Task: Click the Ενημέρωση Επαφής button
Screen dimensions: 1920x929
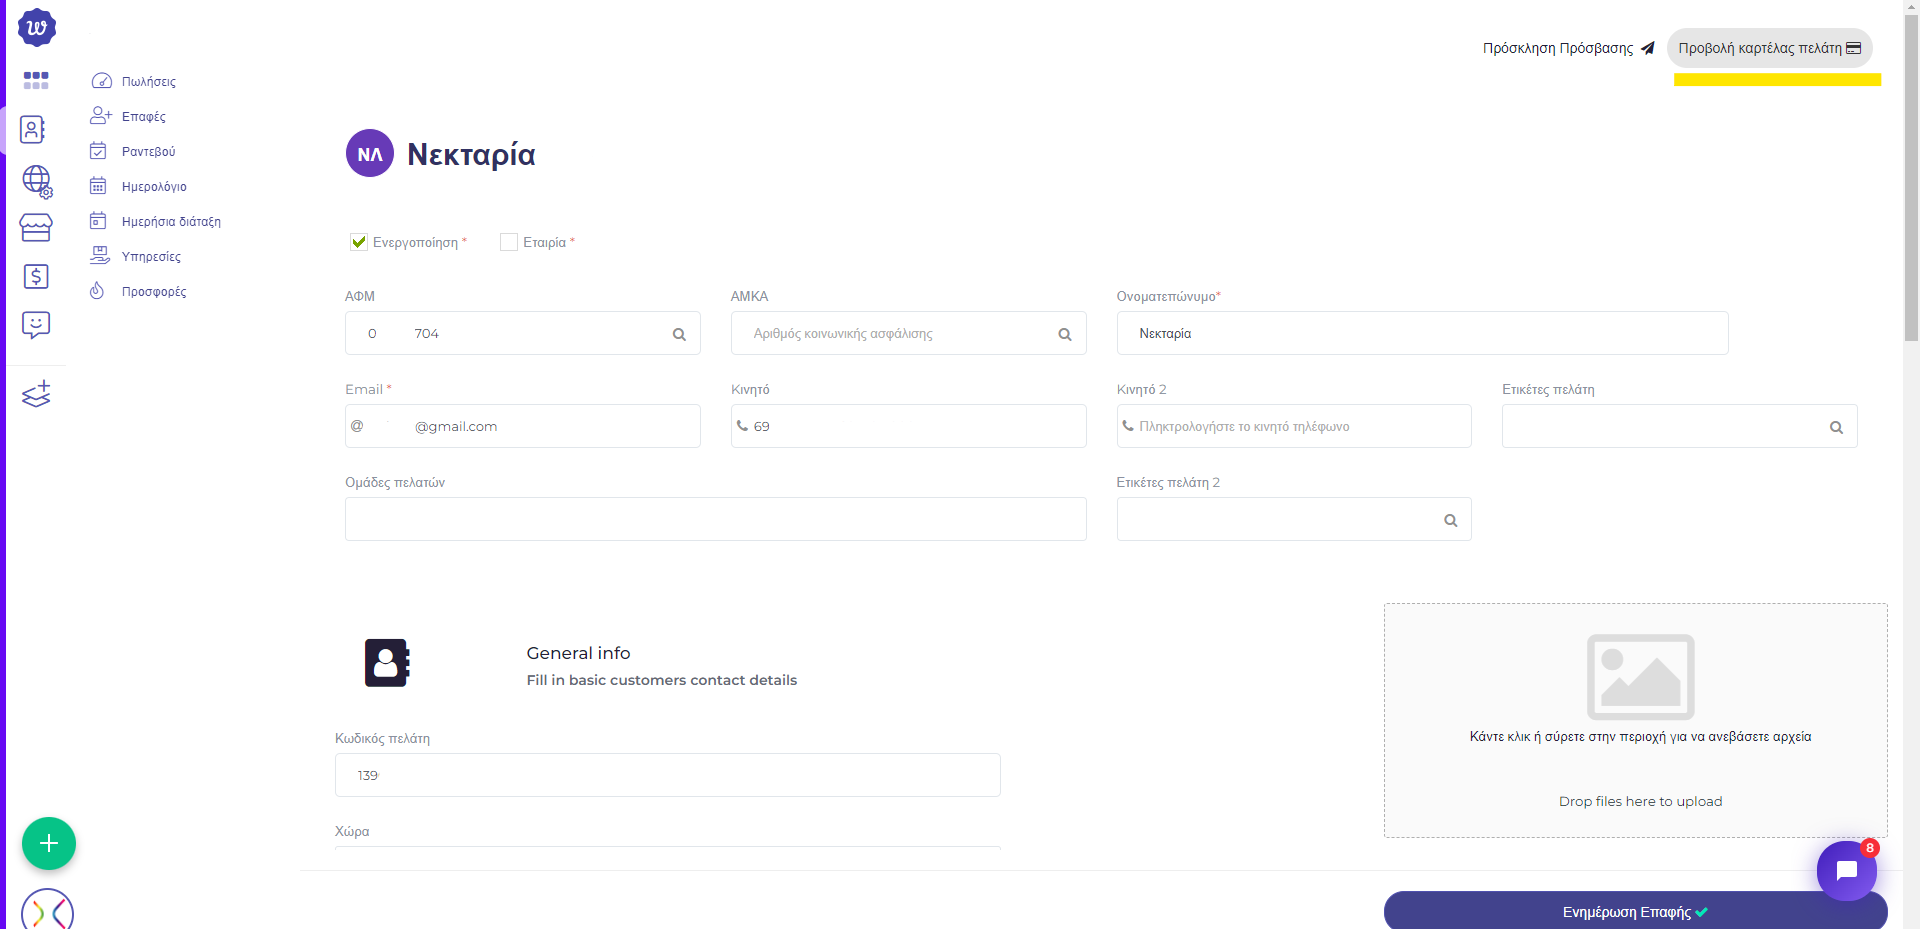Action: click(1635, 911)
